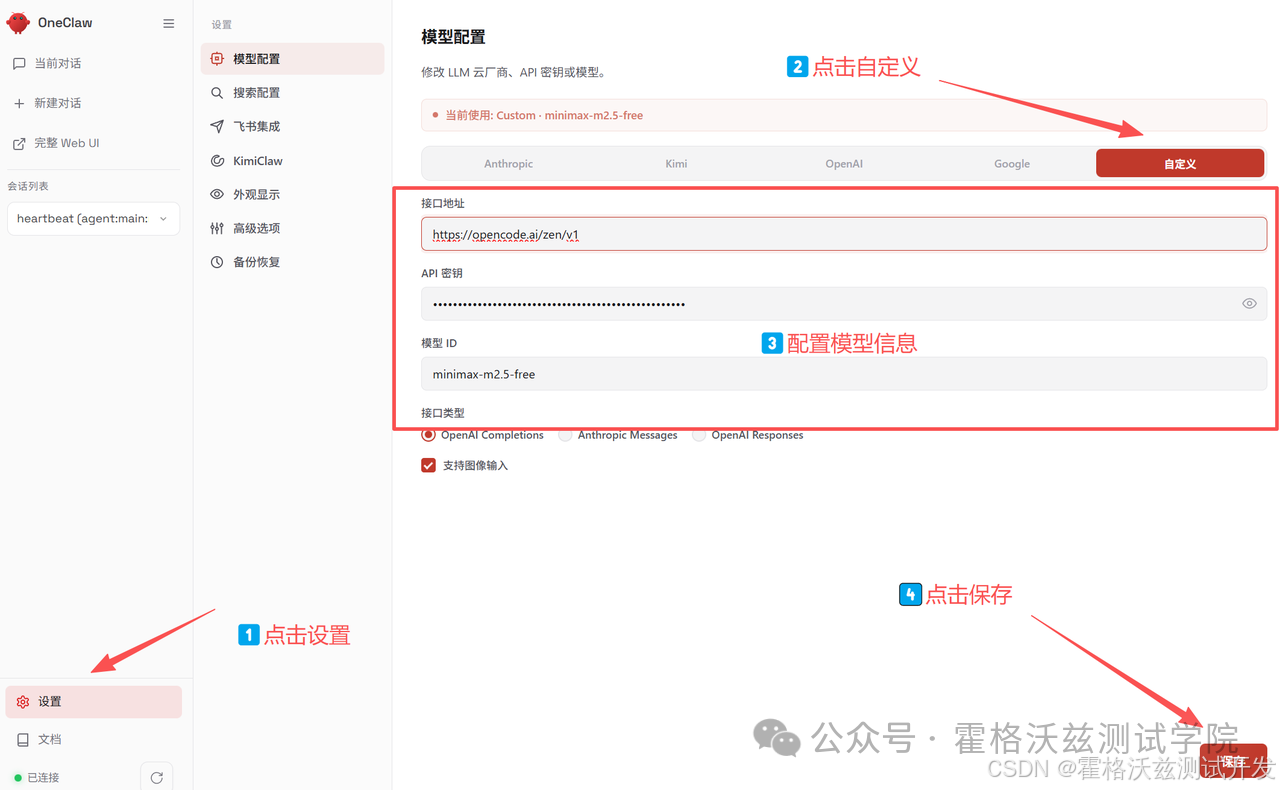This screenshot has height=790, width=1280.
Task: Switch to the Google provider tab
Action: 1012,163
